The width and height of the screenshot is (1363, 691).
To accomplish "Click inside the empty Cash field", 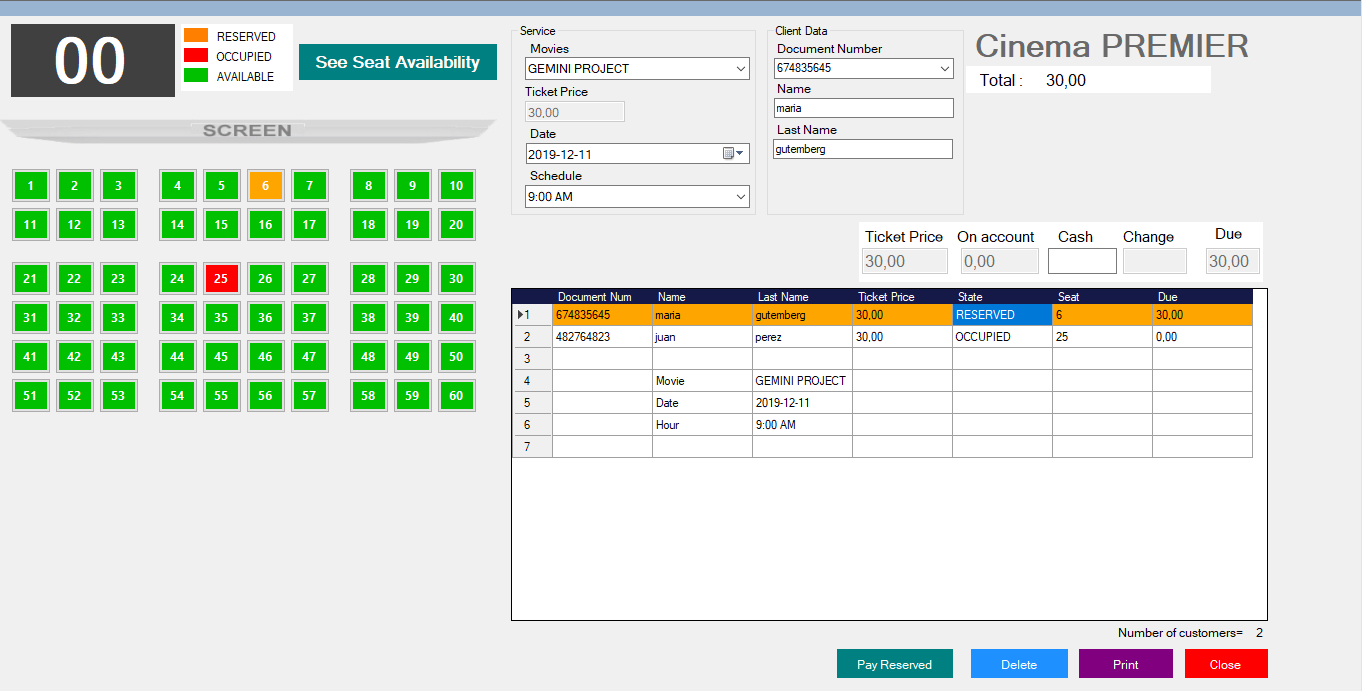I will 1081,260.
